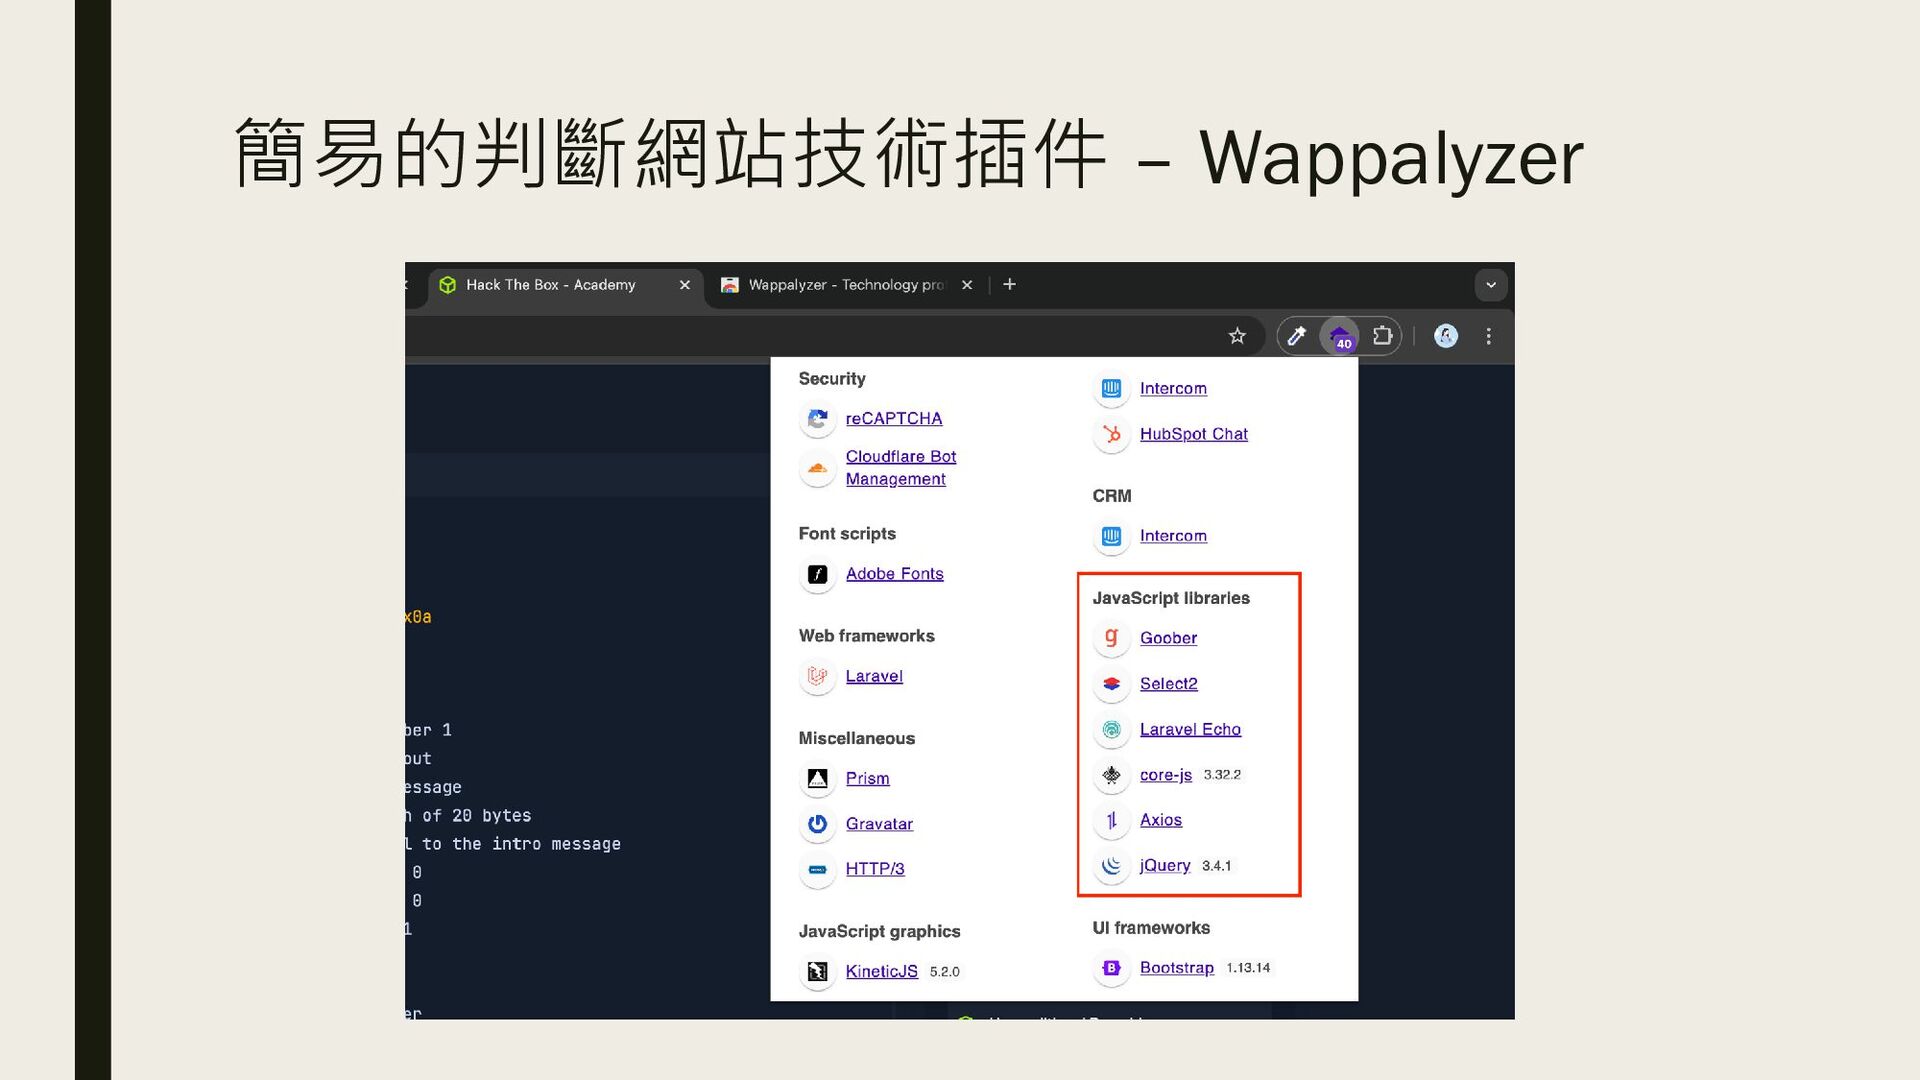This screenshot has width=1920, height=1080.
Task: Open a new browser tab
Action: (x=1010, y=285)
